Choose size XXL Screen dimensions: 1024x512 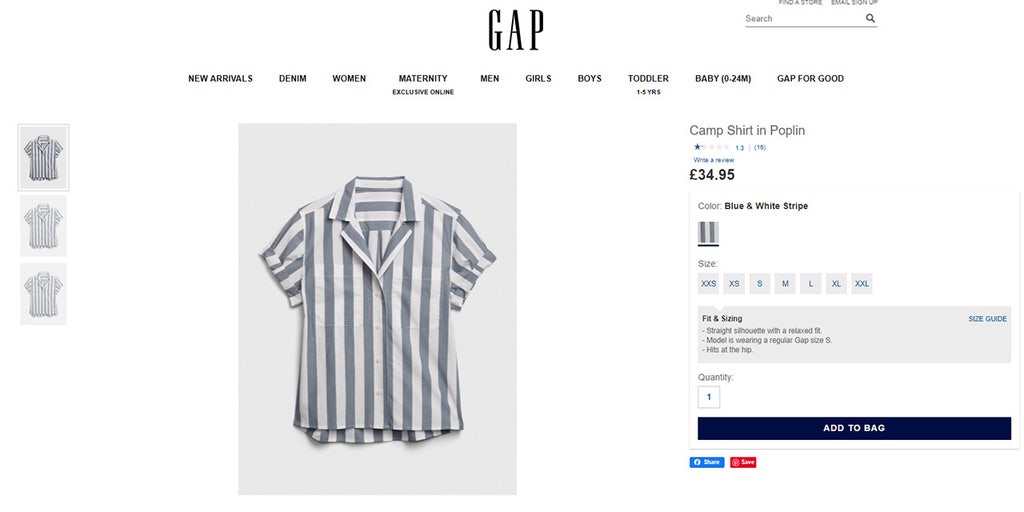862,284
